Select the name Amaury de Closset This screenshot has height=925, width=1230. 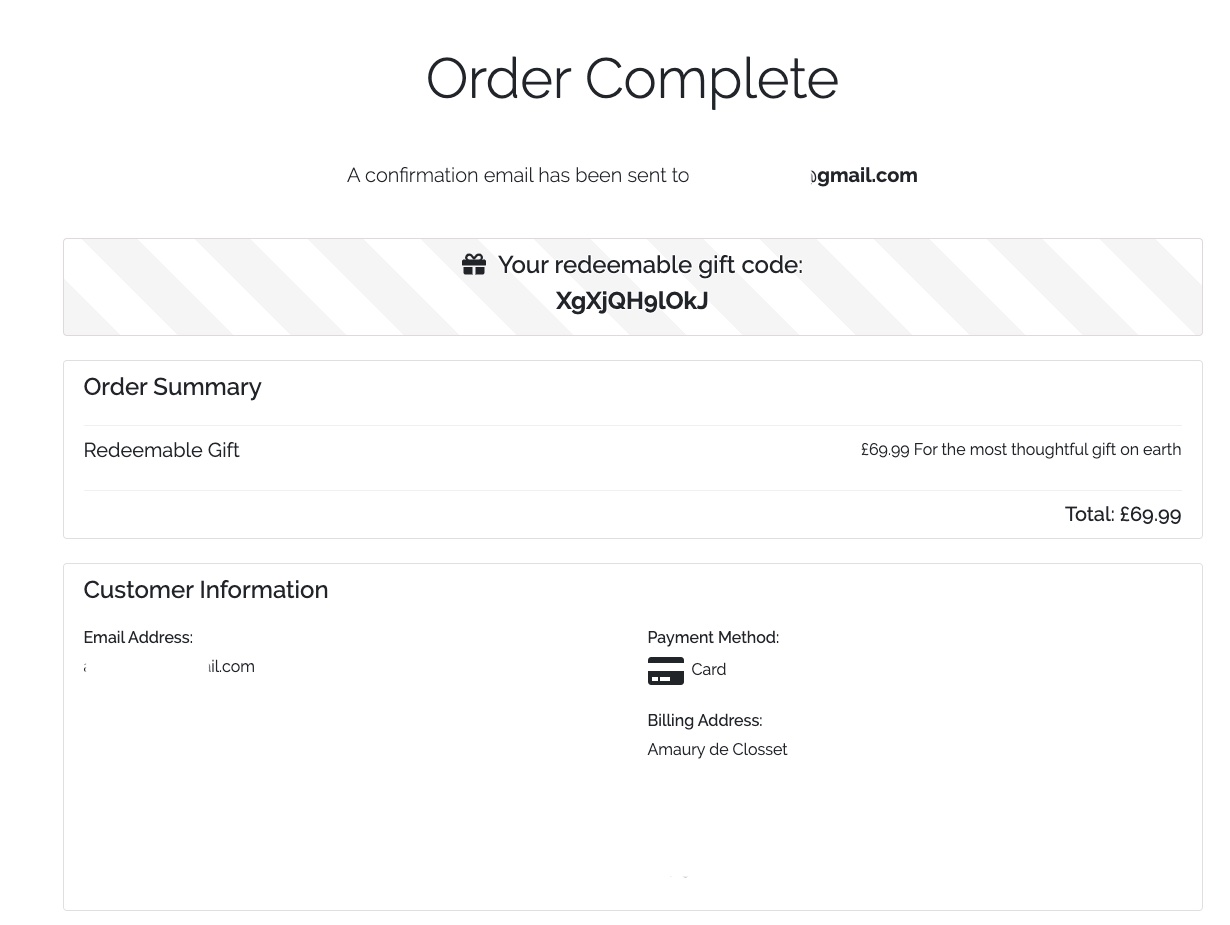point(717,750)
